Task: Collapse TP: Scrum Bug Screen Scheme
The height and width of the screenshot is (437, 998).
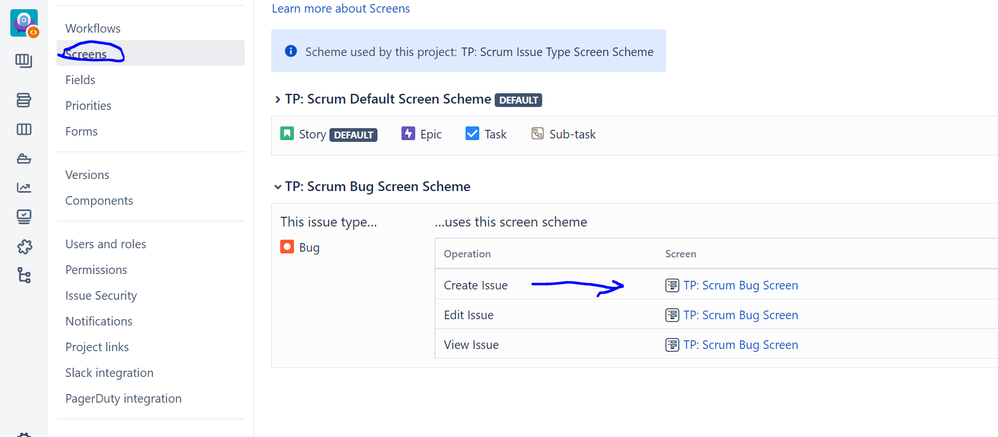Action: tap(278, 187)
